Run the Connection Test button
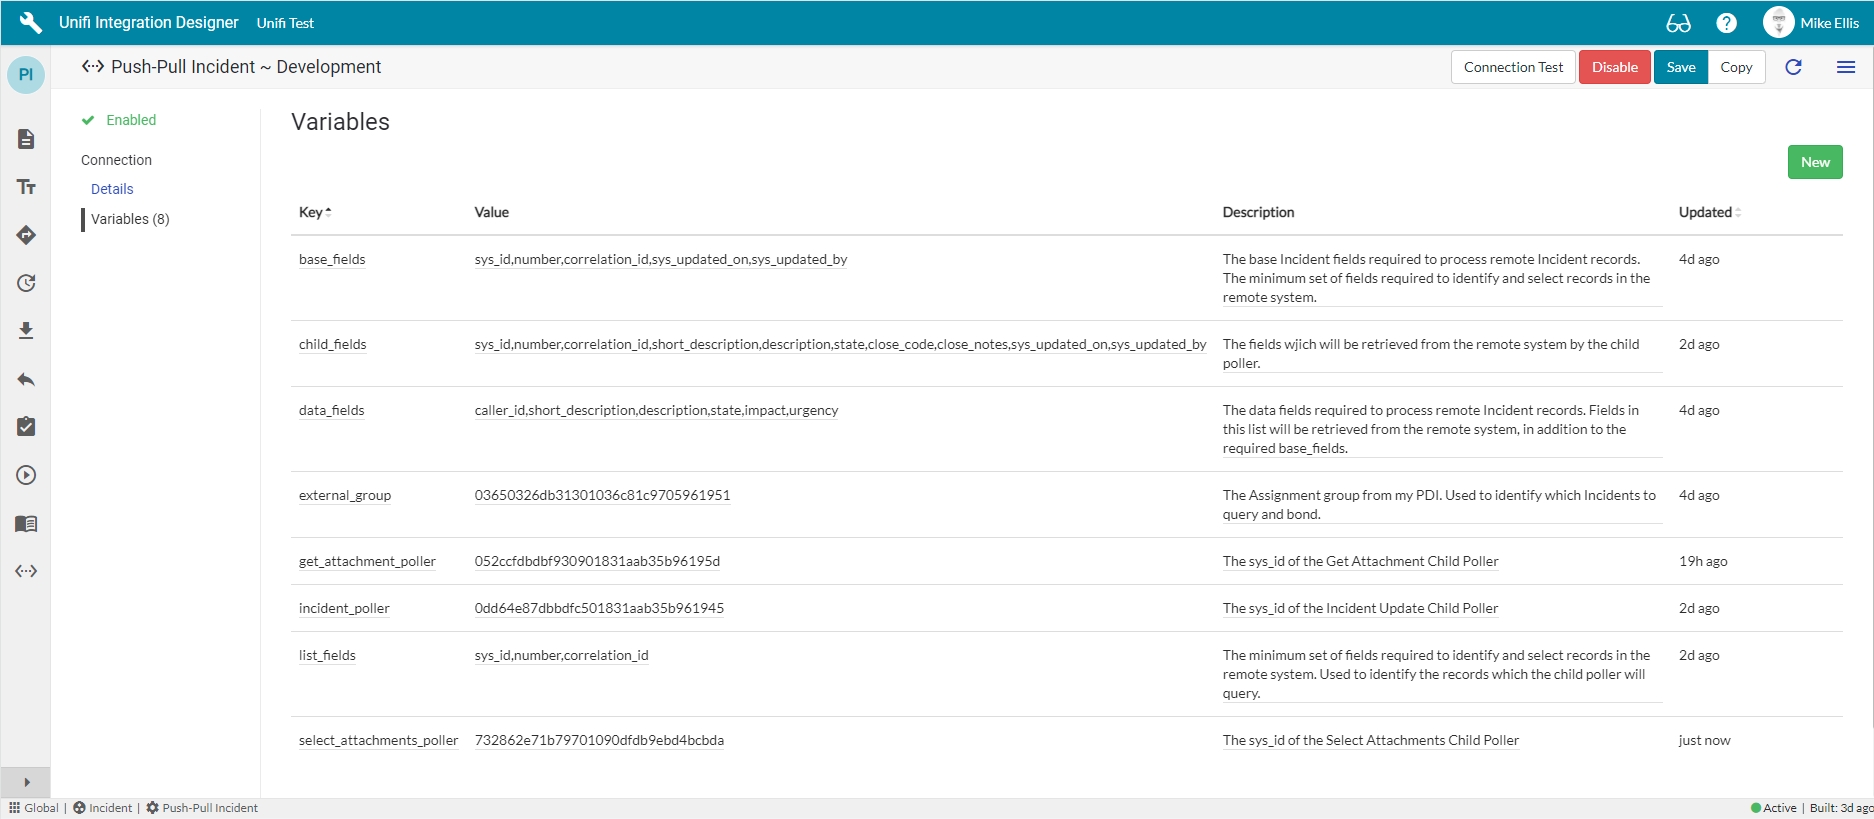1874x819 pixels. pyautogui.click(x=1512, y=67)
